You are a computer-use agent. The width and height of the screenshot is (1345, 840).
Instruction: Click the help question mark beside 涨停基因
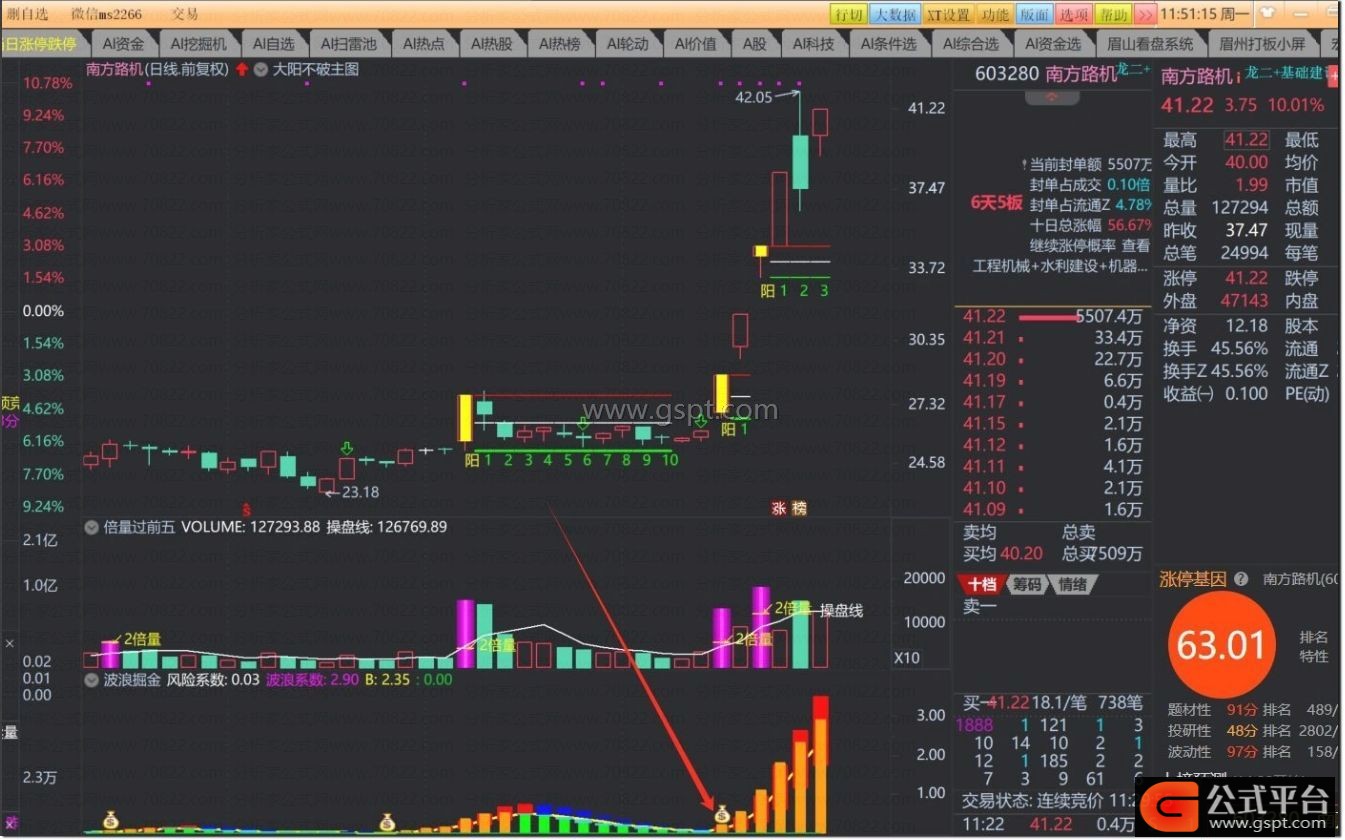1241,579
